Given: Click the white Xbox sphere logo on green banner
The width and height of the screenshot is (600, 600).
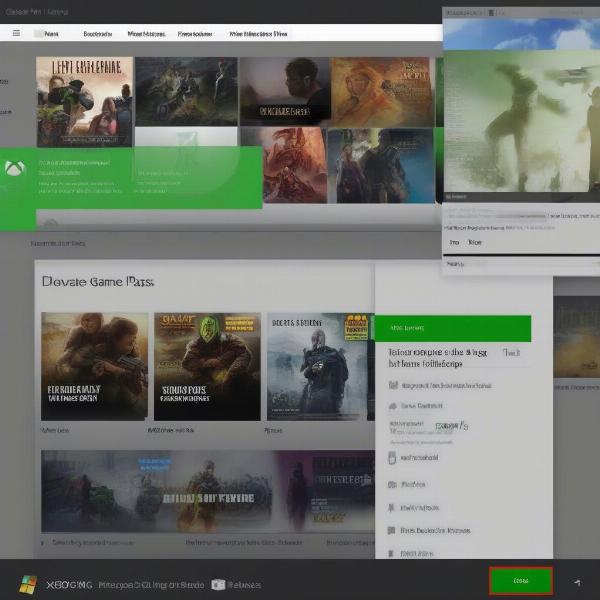Looking at the screenshot, I should click(15, 168).
